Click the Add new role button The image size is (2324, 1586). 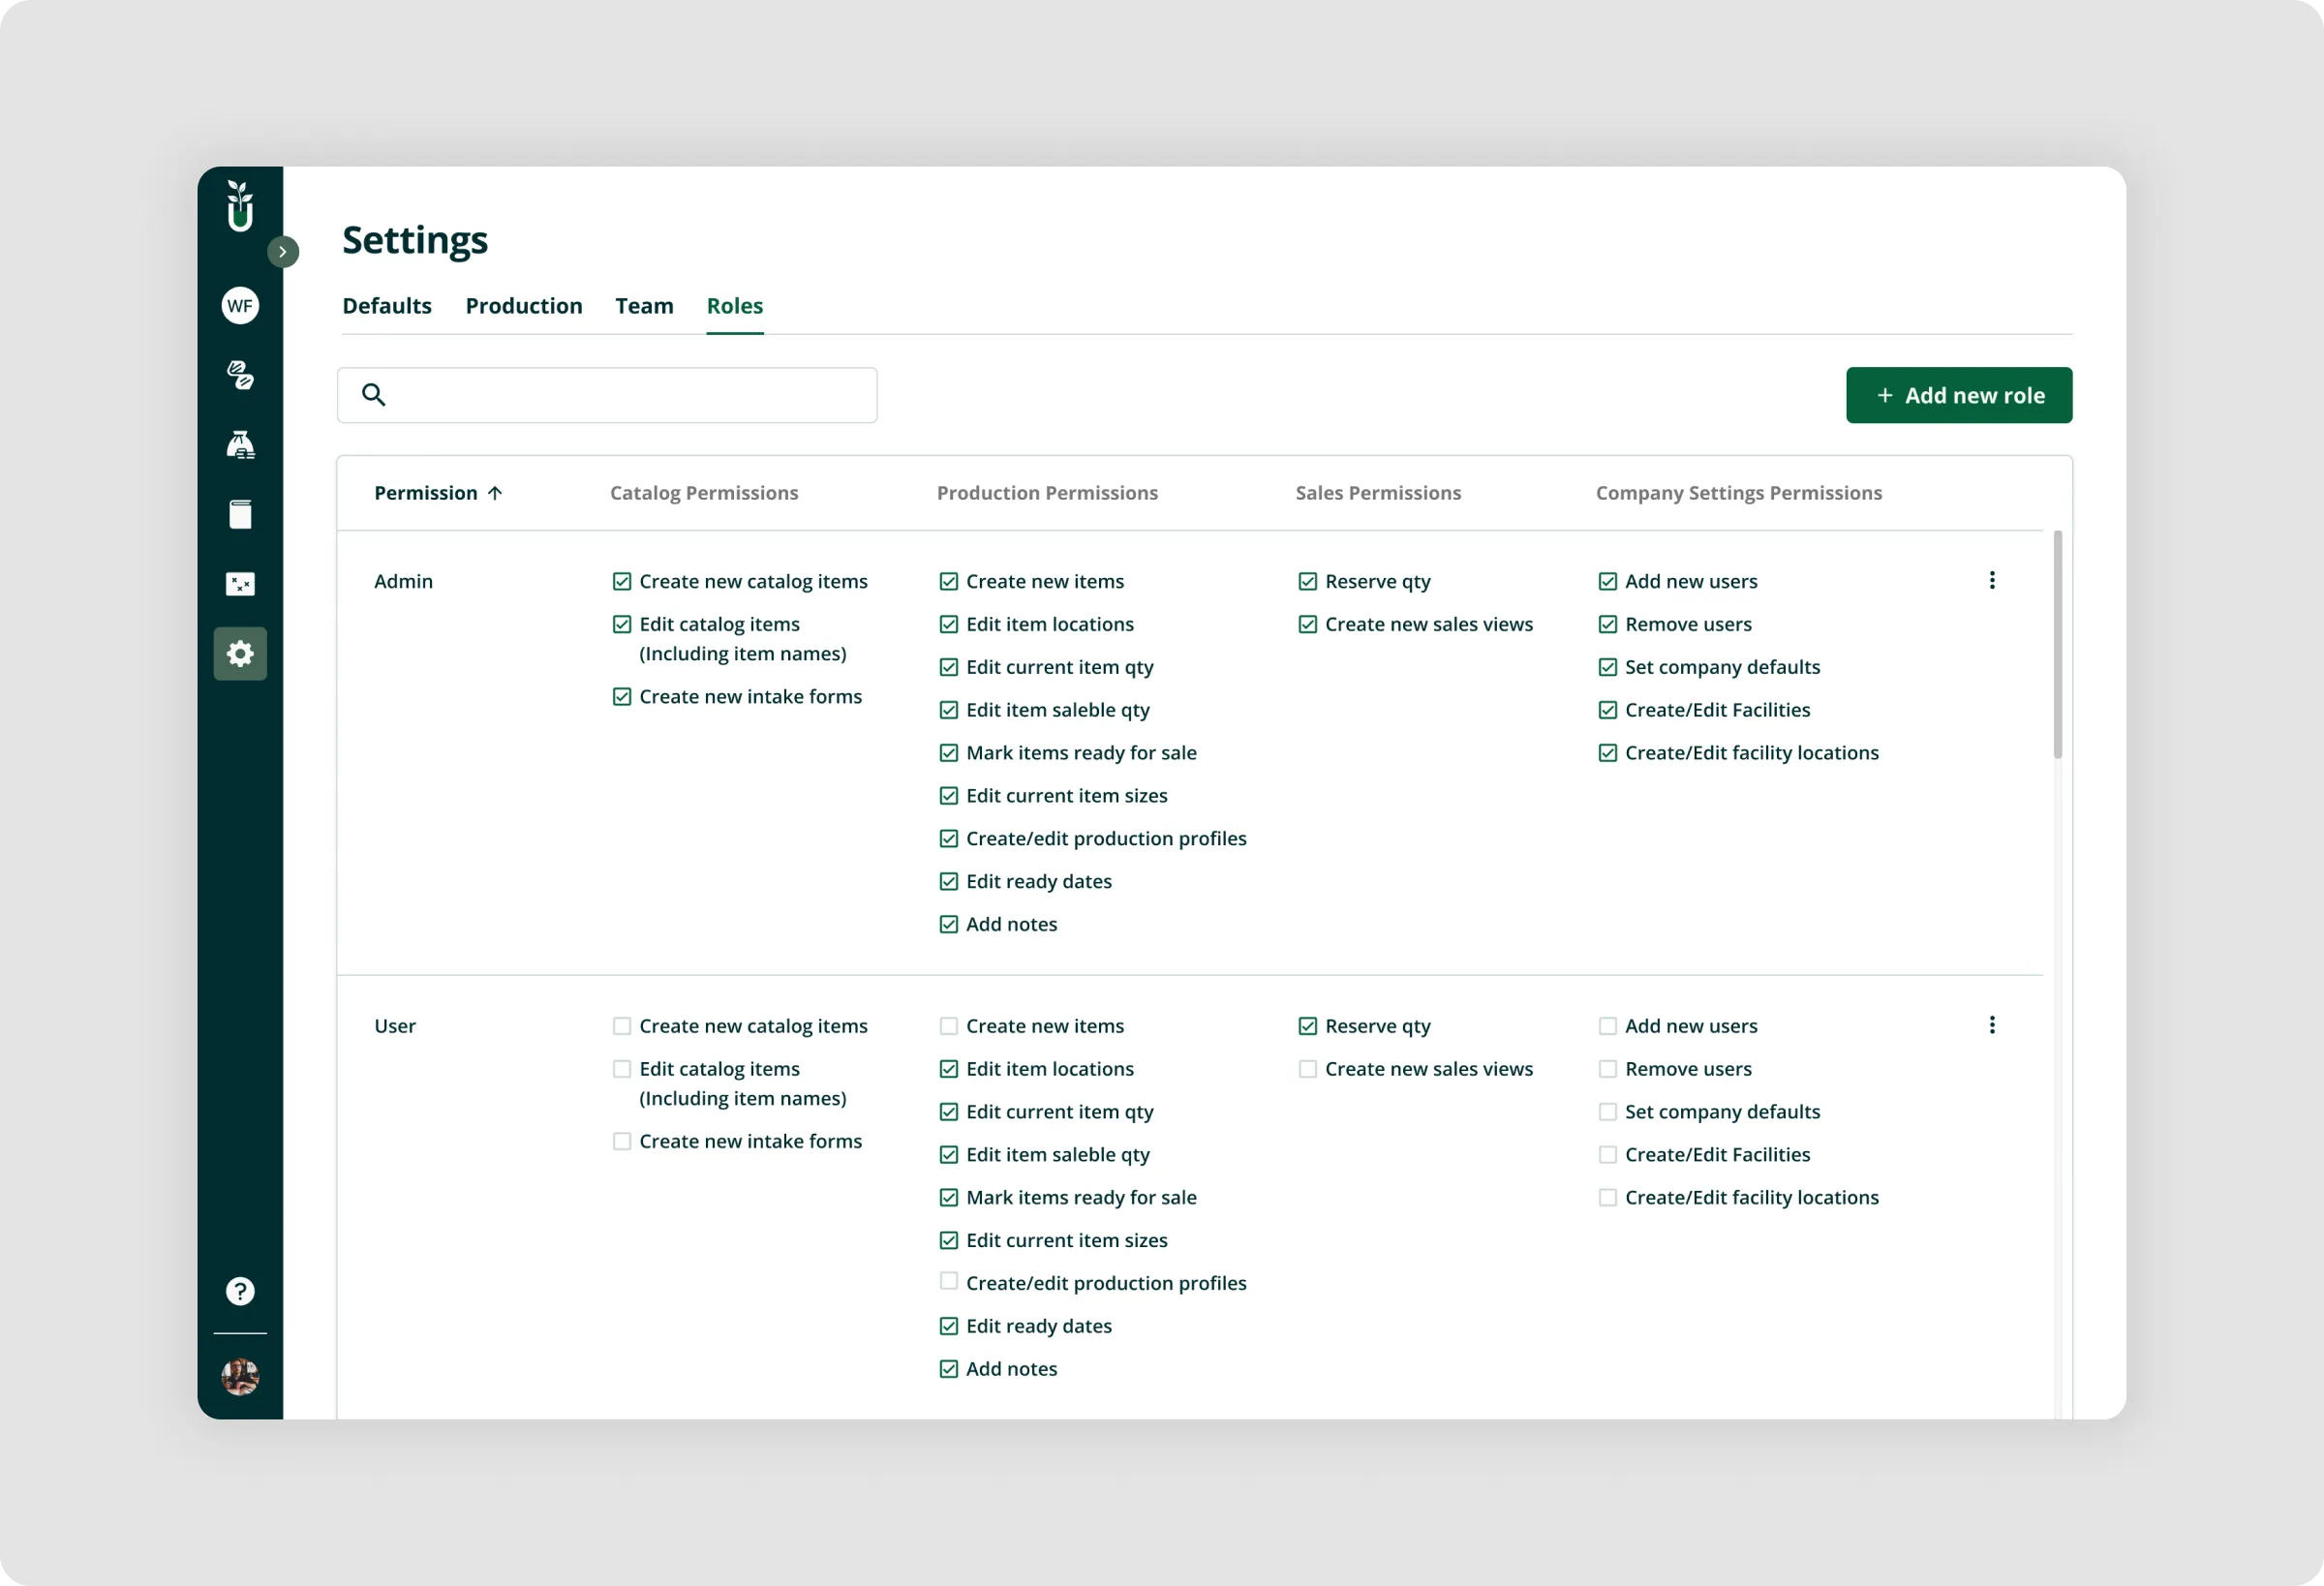1959,395
